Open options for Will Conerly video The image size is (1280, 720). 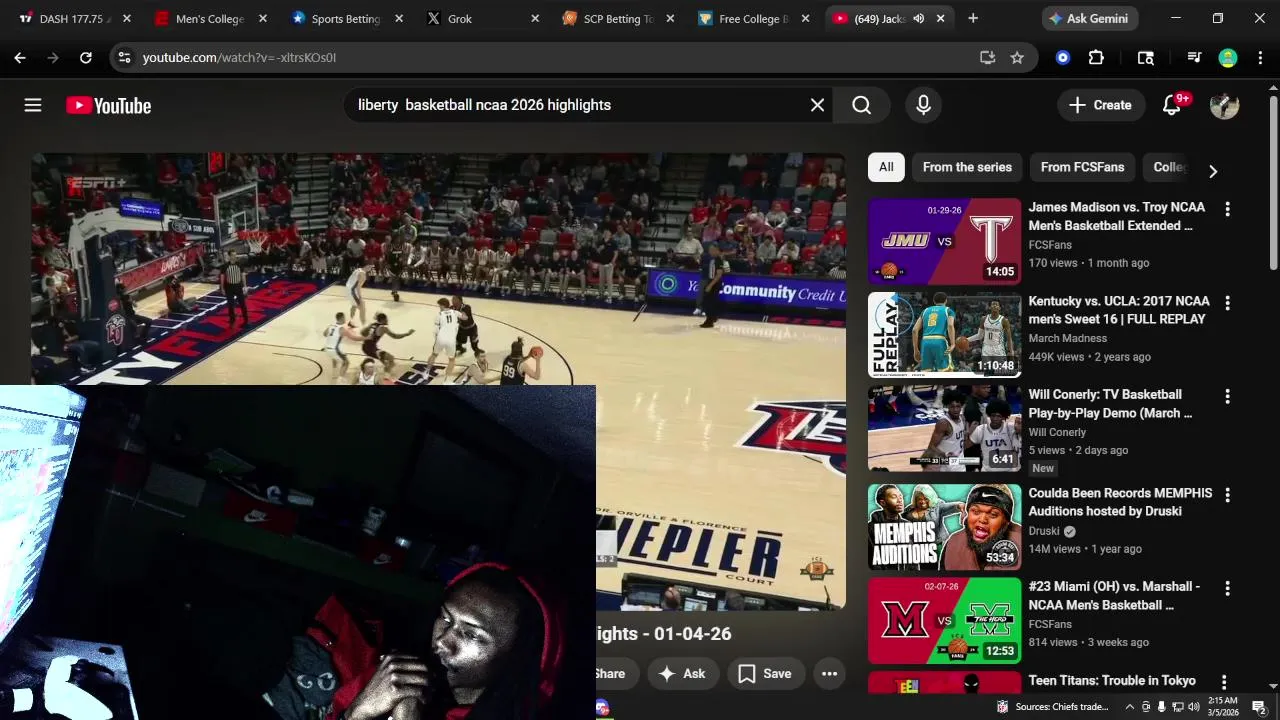pyautogui.click(x=1227, y=397)
